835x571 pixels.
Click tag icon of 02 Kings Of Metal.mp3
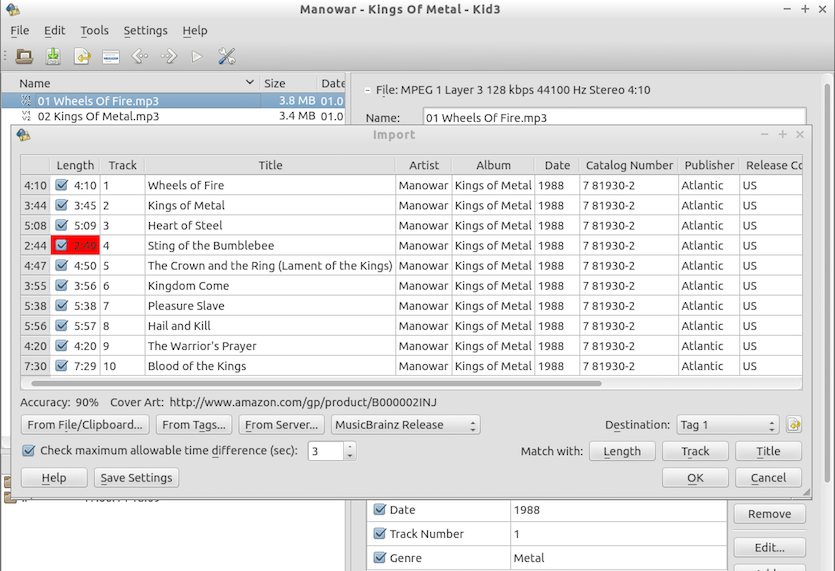point(26,116)
